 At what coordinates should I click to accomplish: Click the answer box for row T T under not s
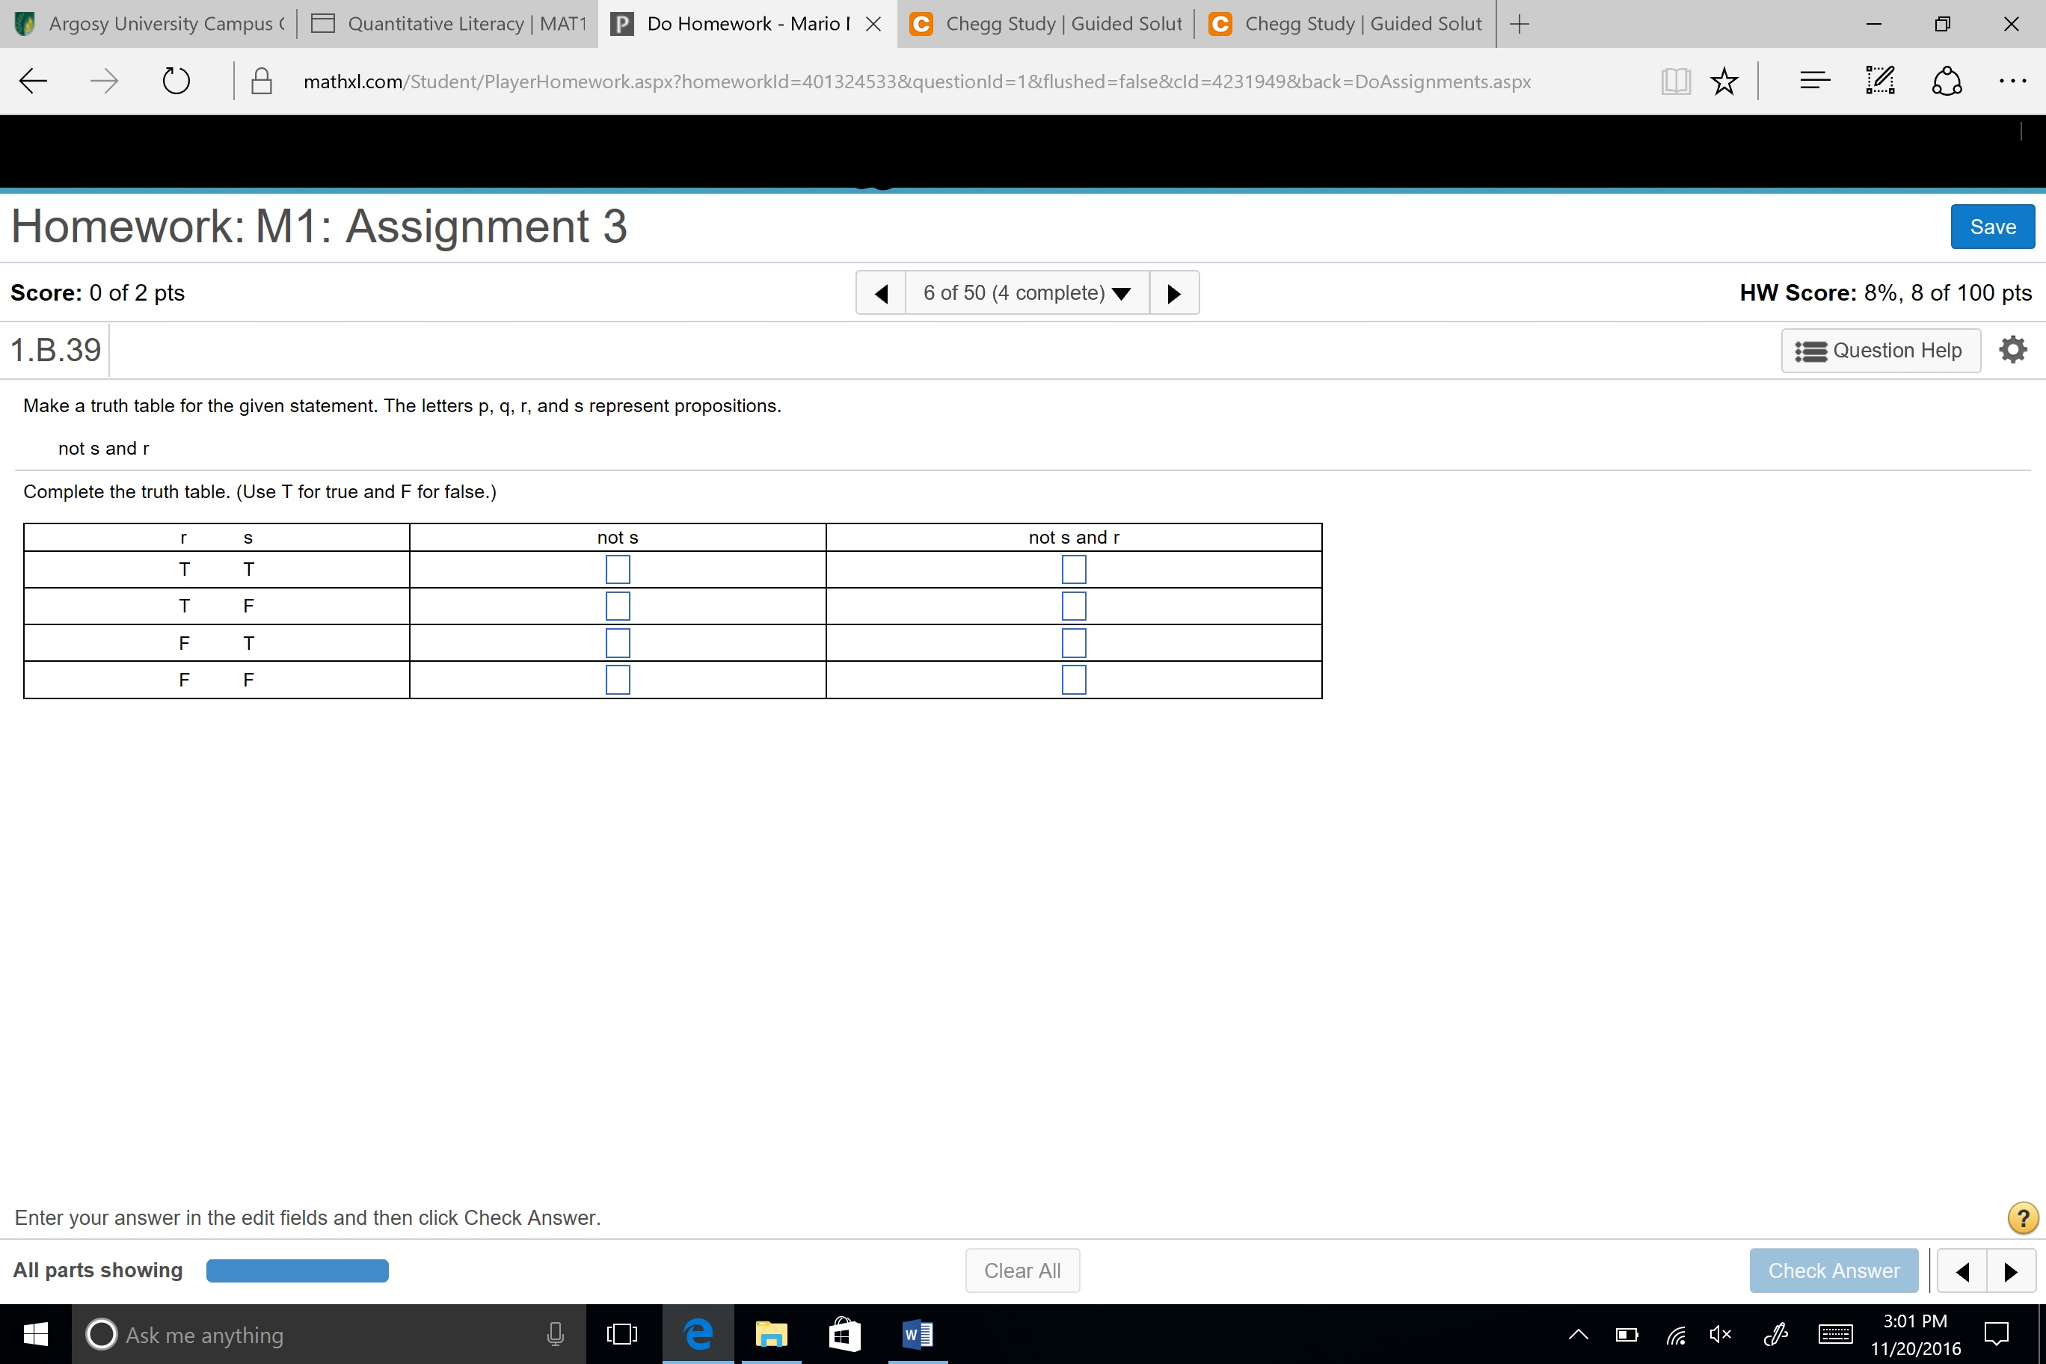click(618, 569)
